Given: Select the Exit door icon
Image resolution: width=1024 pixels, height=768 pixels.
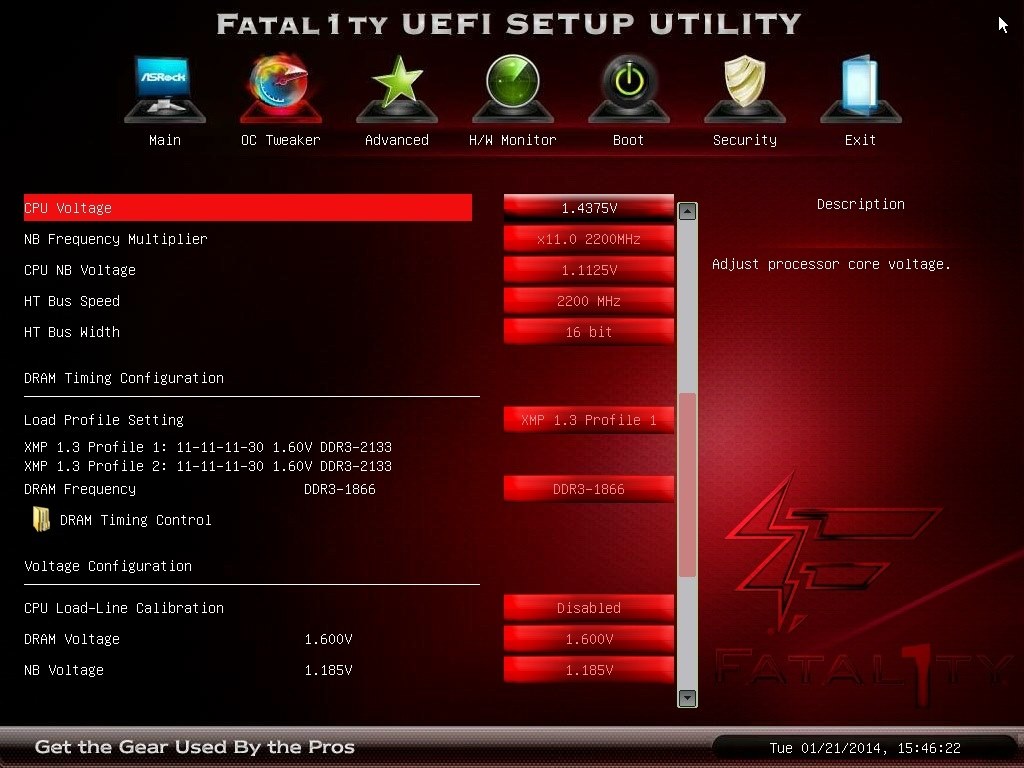Looking at the screenshot, I should 860,88.
